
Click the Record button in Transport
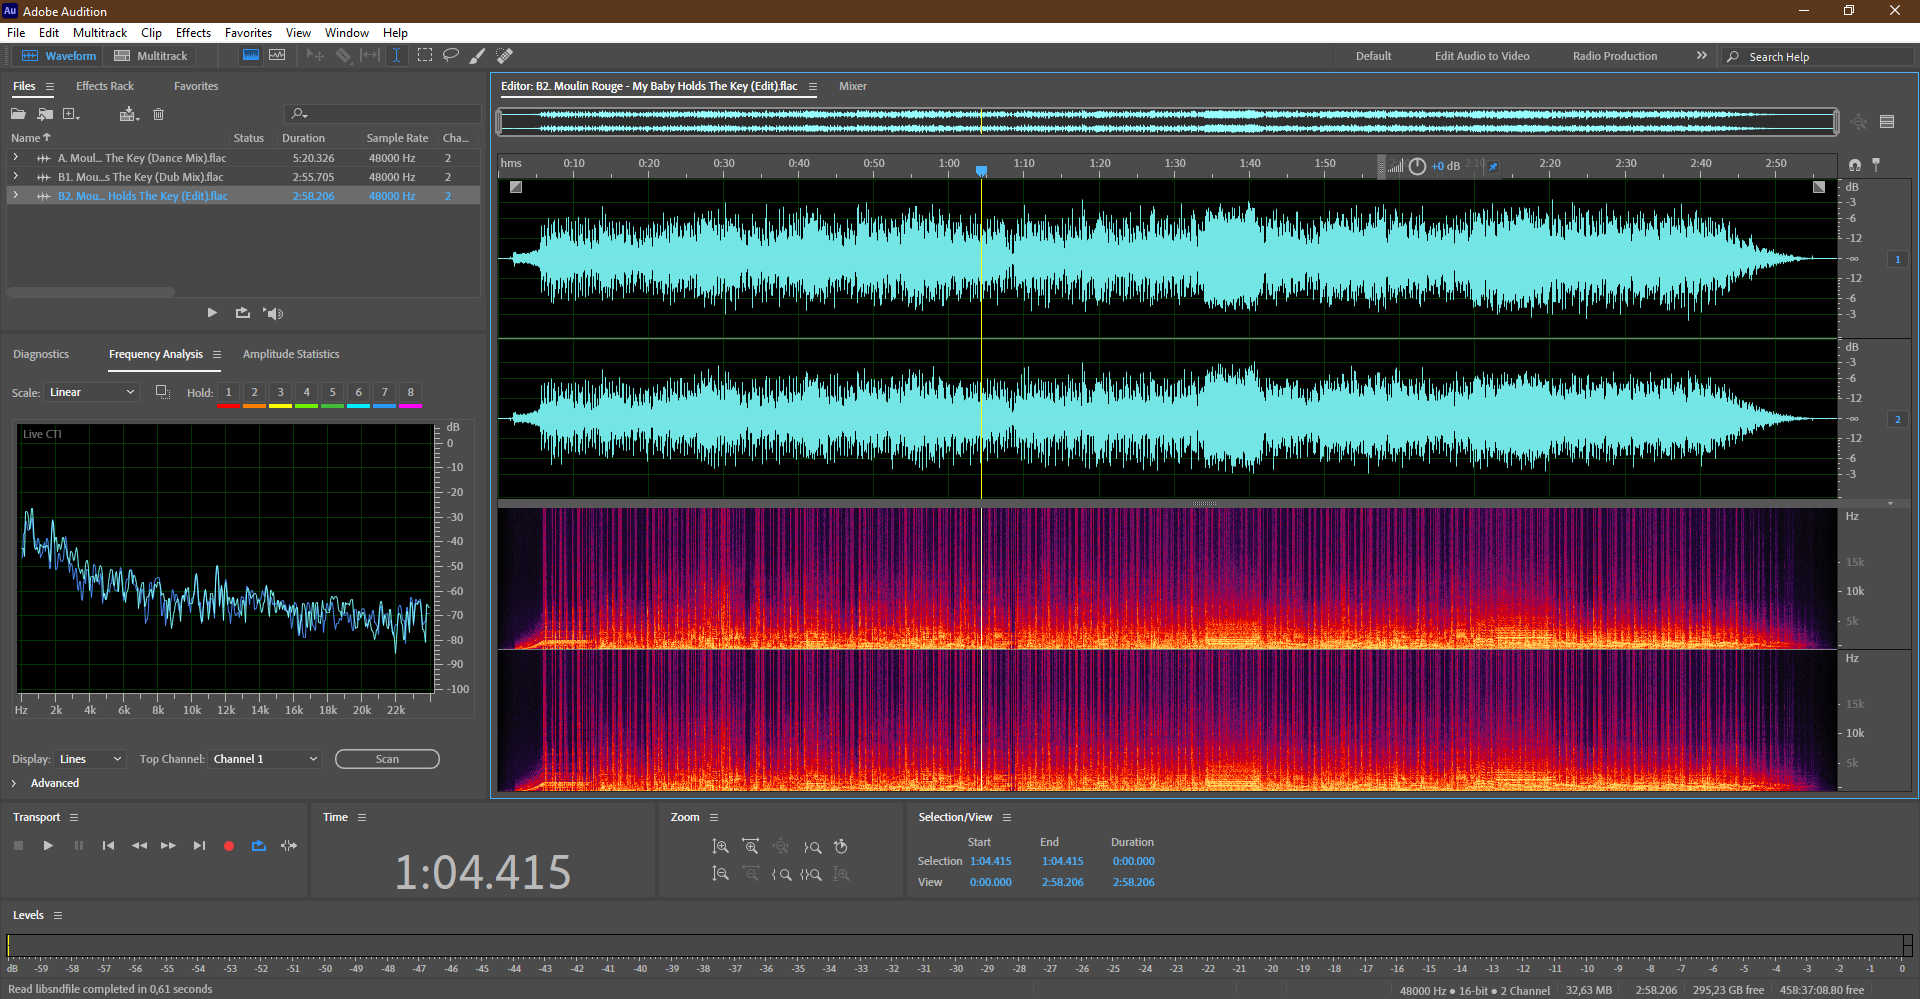pos(228,846)
